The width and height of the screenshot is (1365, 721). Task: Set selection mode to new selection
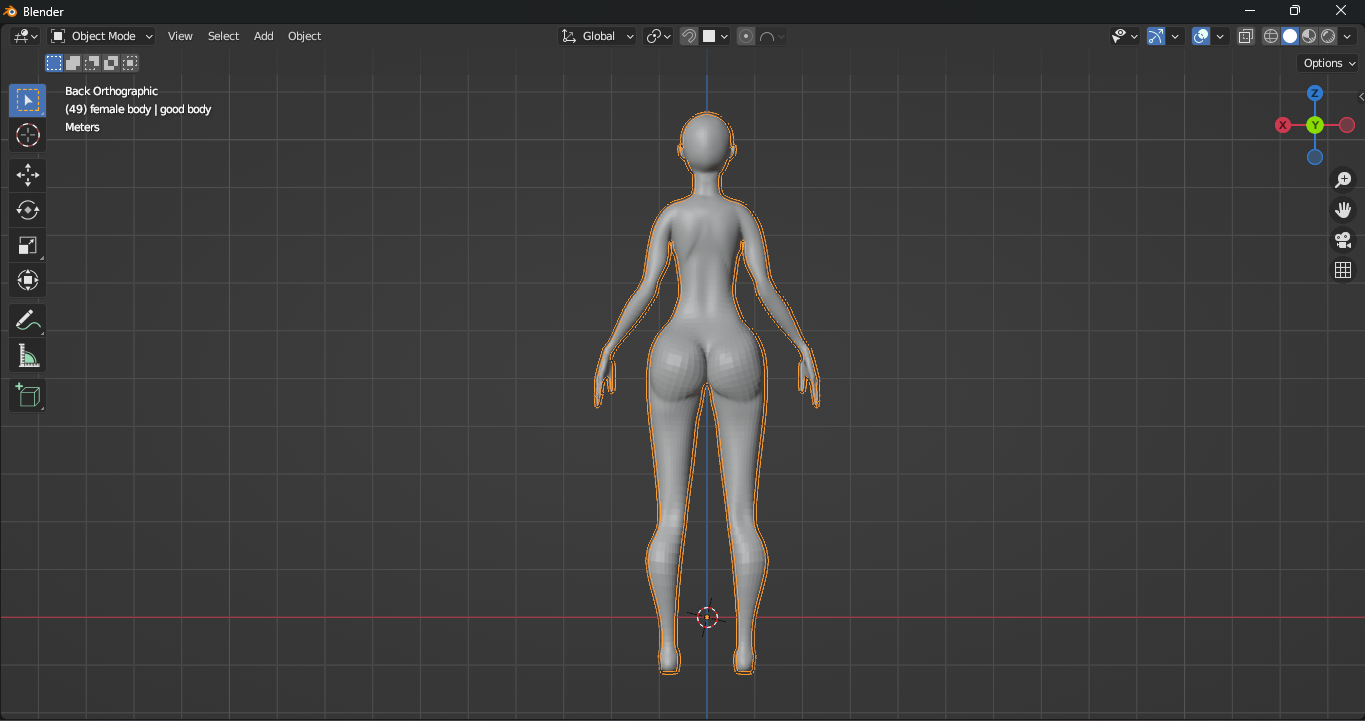click(54, 63)
